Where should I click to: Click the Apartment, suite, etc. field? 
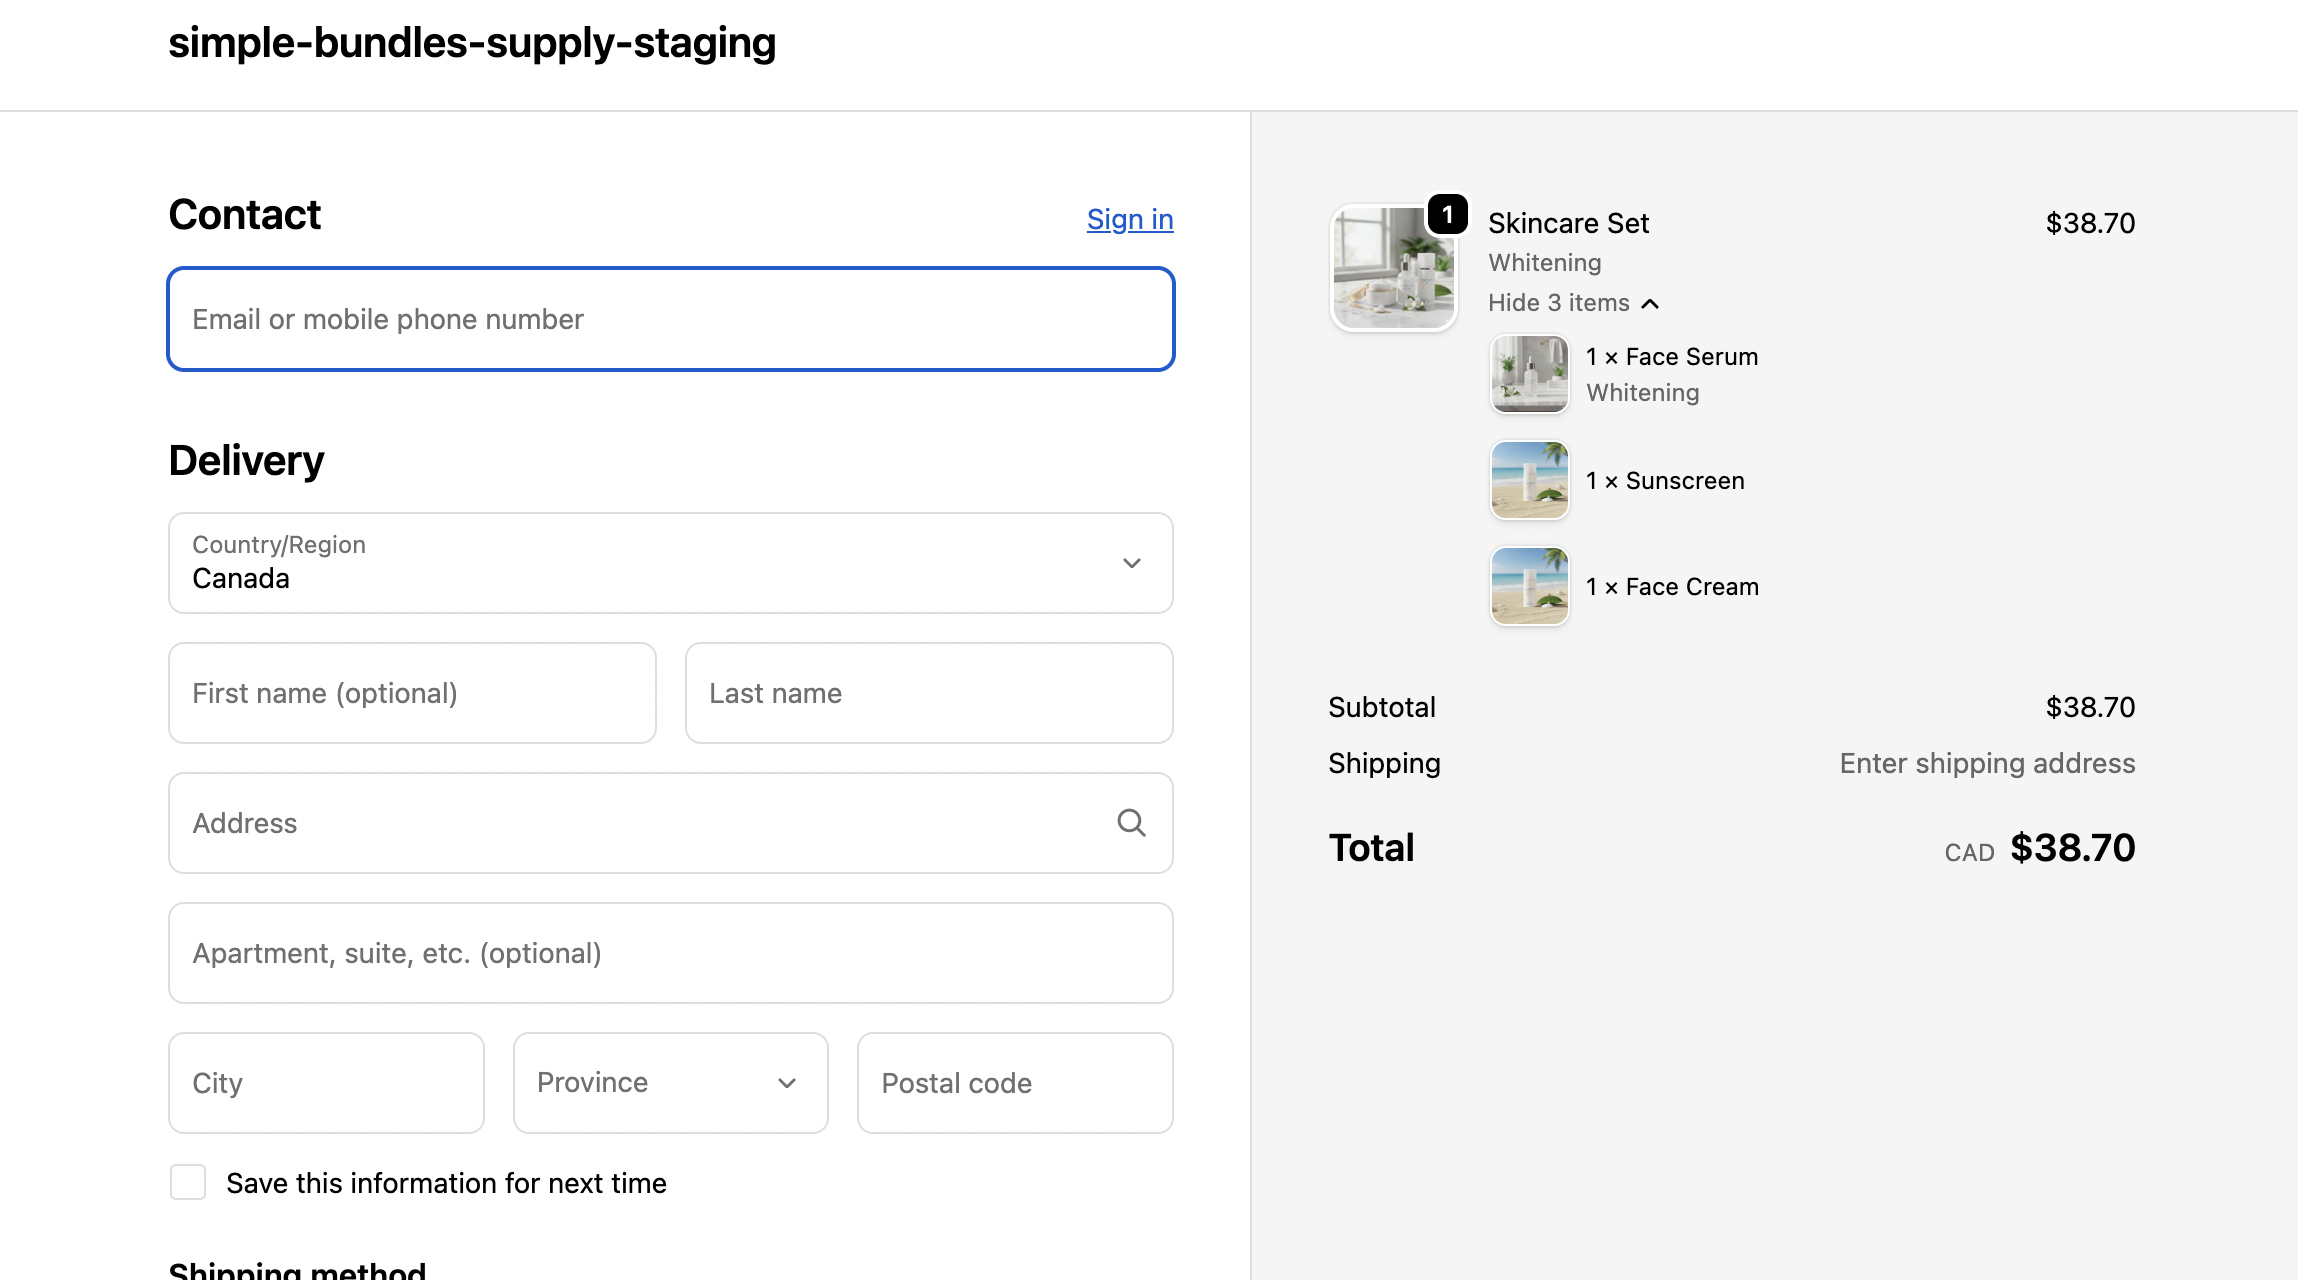point(670,953)
